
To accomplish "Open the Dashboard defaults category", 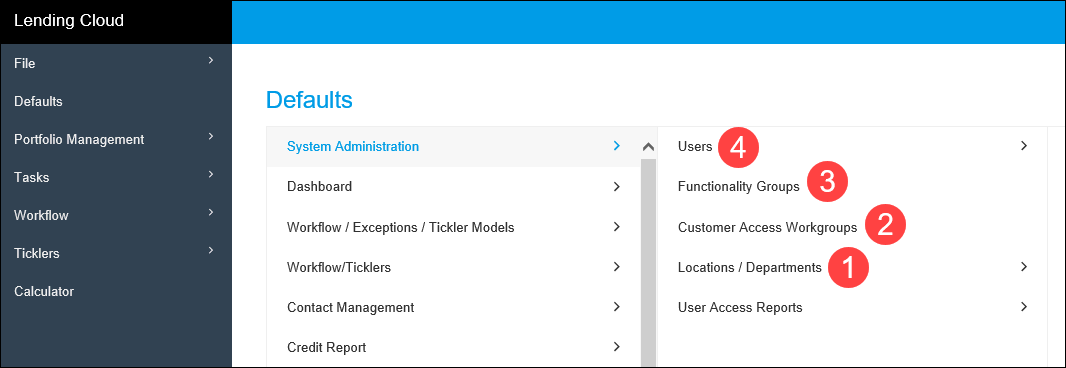I will coord(453,186).
